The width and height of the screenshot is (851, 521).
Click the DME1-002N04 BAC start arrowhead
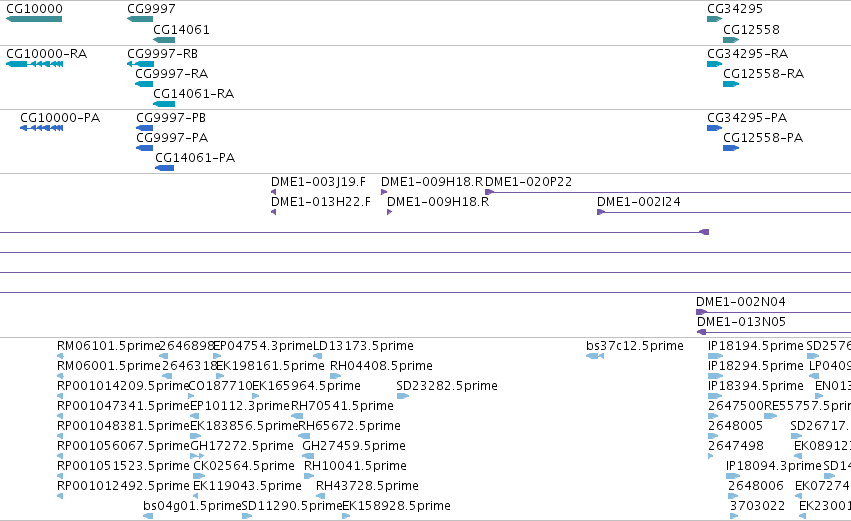click(701, 312)
